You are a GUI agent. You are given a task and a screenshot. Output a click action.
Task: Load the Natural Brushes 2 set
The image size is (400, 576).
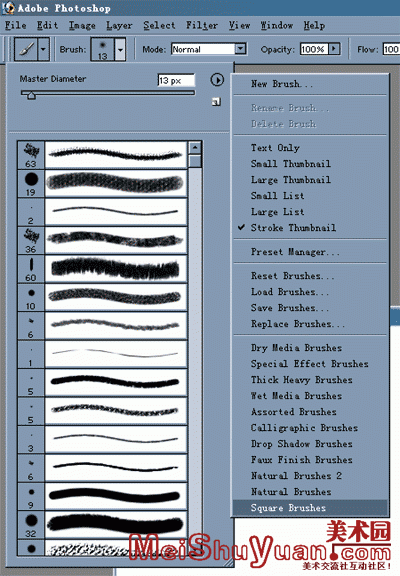(311, 475)
